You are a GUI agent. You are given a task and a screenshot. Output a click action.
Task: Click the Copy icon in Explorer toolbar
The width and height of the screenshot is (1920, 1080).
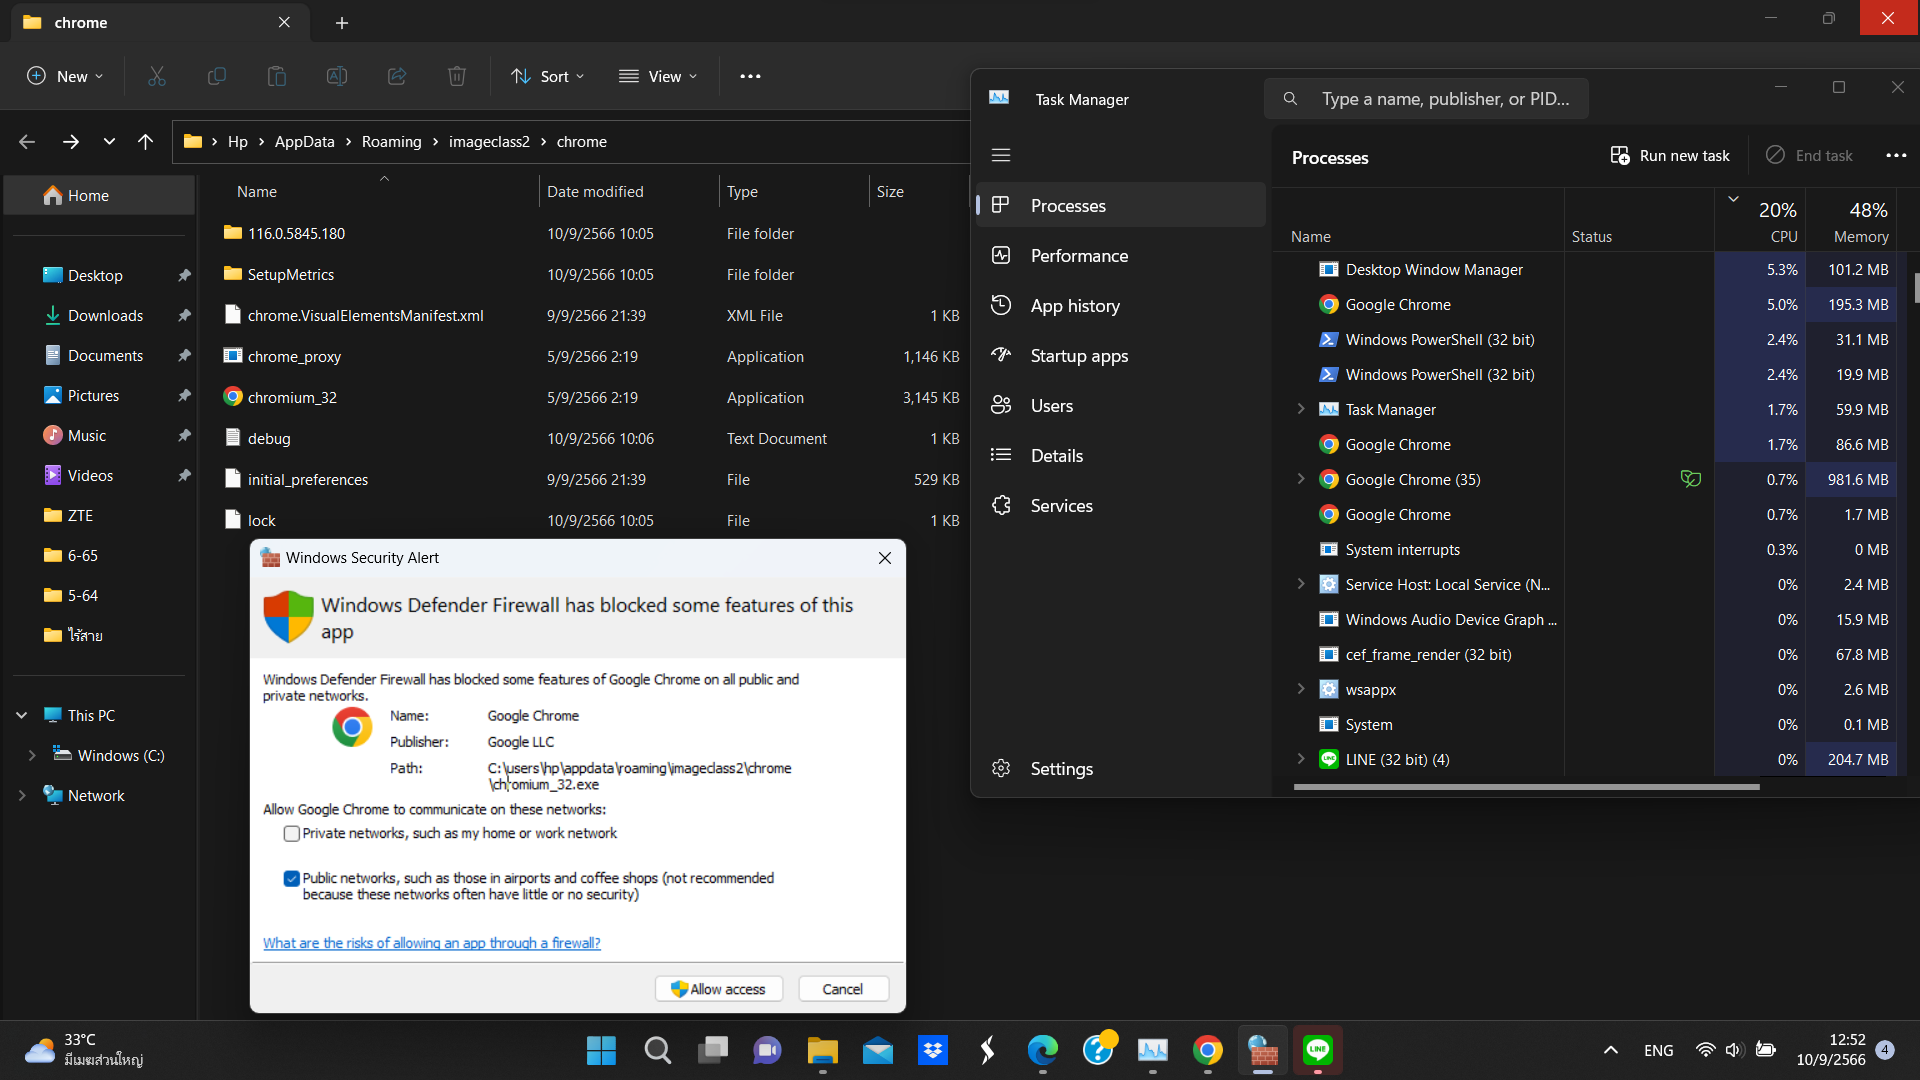(217, 76)
